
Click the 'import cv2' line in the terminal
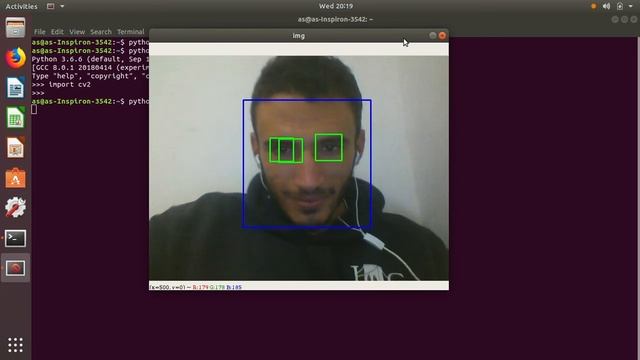point(61,84)
